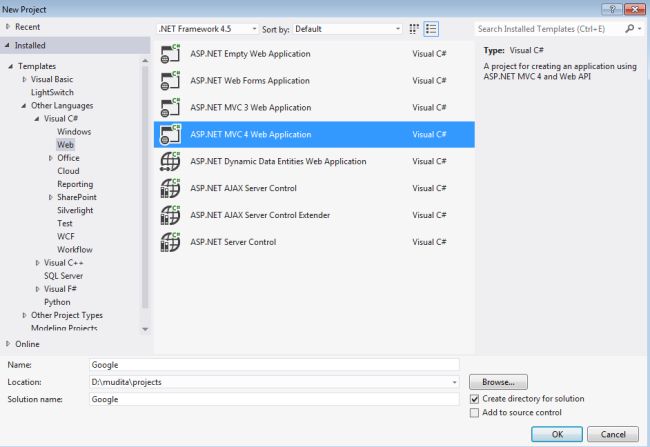The height and width of the screenshot is (447, 650).
Task: Expand the Visual C++ node
Action: click(37, 263)
